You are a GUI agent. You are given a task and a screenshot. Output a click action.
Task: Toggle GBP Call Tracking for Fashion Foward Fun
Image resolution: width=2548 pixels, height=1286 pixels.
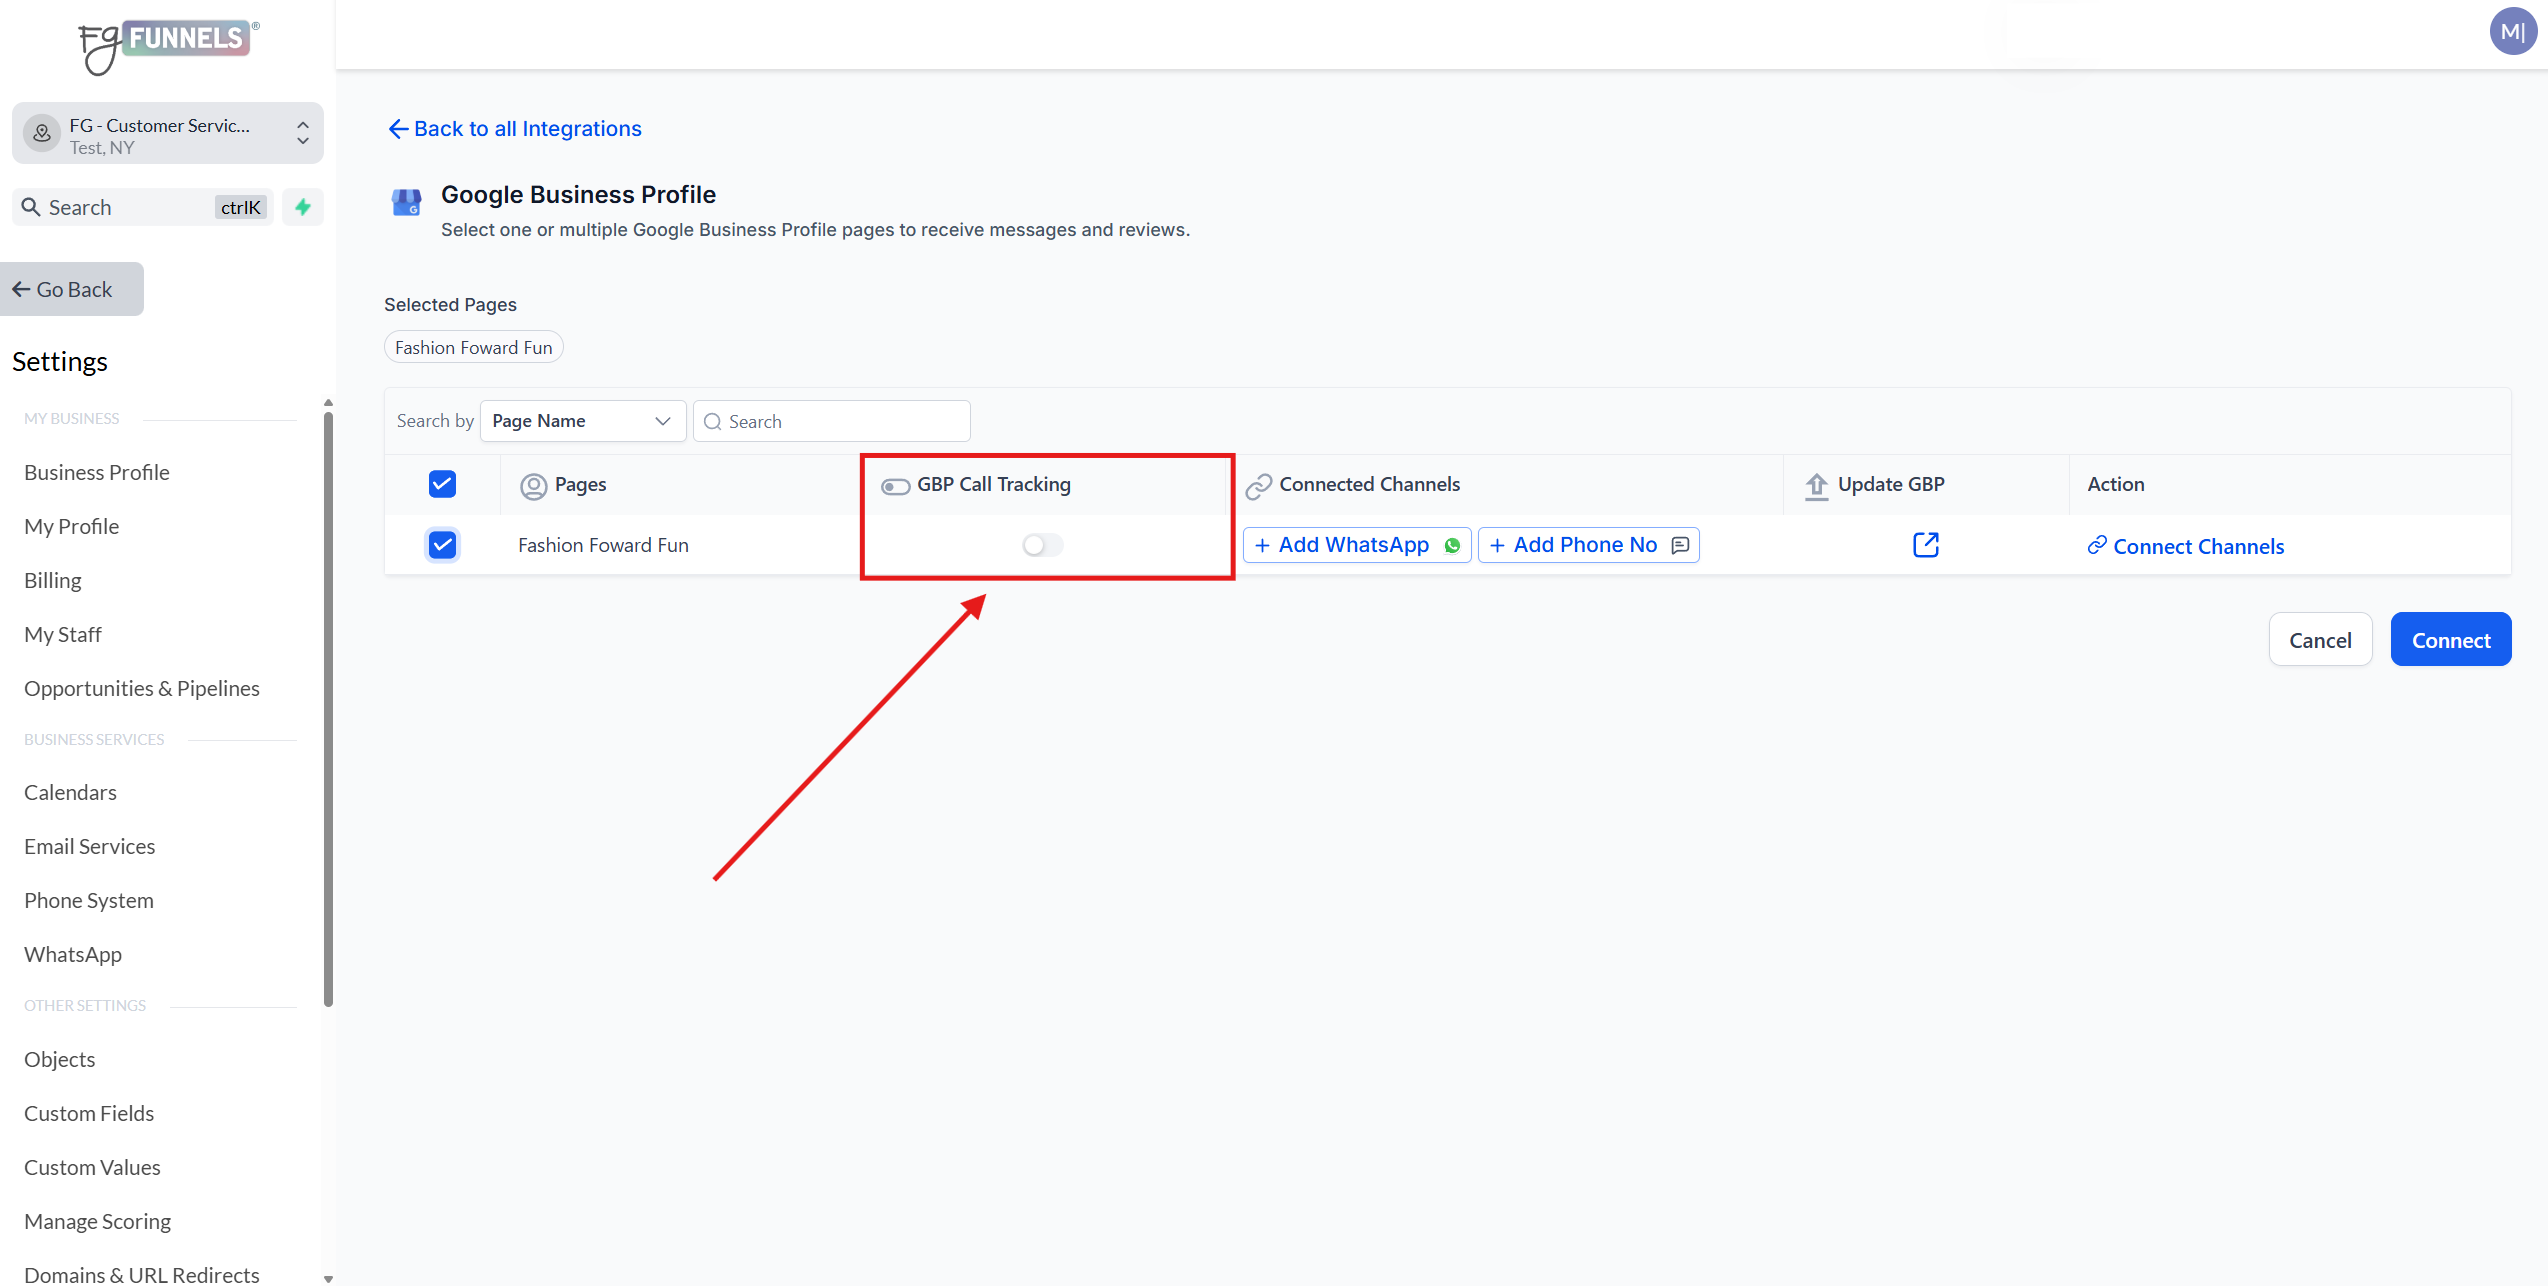(x=1042, y=545)
